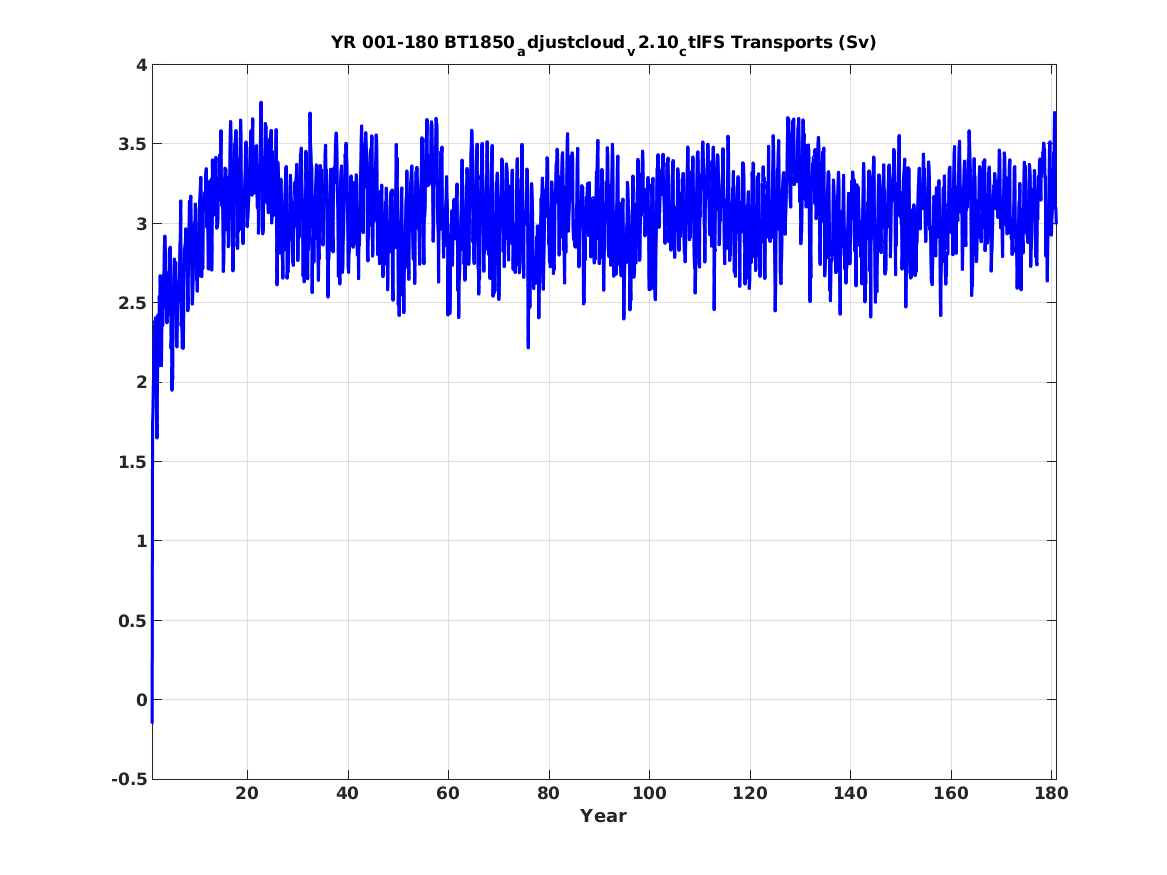The image size is (1167, 875).
Task: Click the 'Year' x-axis label
Action: [x=604, y=816]
